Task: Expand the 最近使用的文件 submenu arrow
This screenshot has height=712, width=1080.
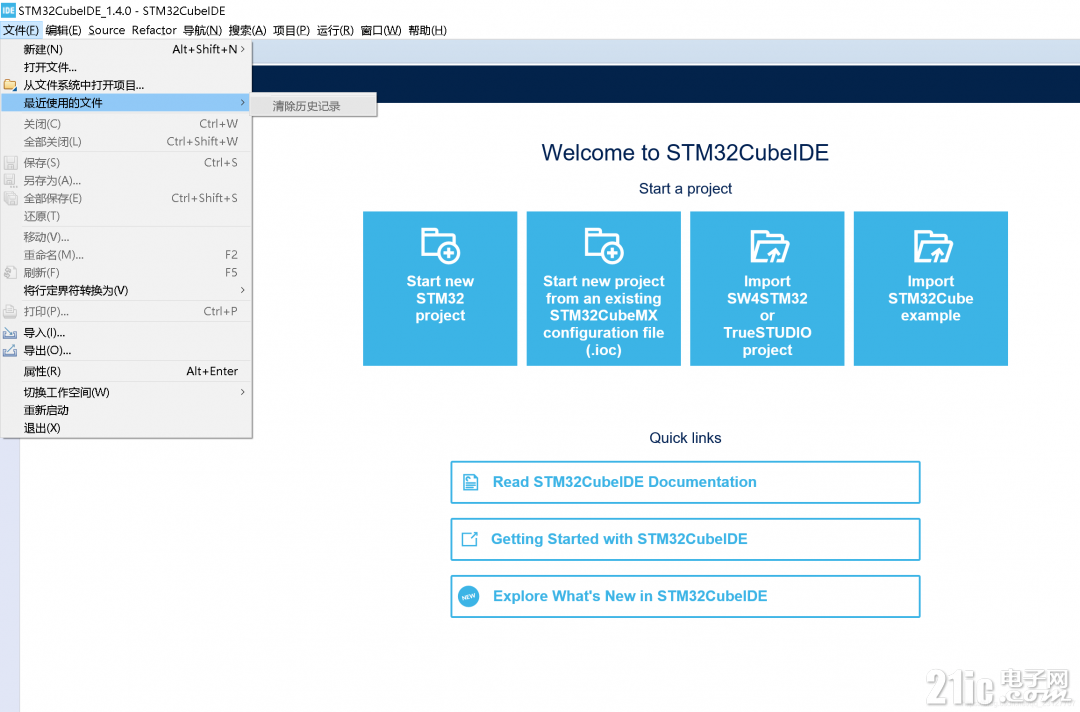Action: (x=242, y=103)
